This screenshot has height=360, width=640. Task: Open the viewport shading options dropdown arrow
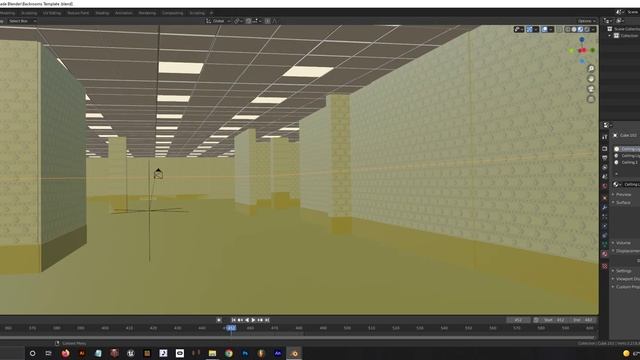coord(593,29)
